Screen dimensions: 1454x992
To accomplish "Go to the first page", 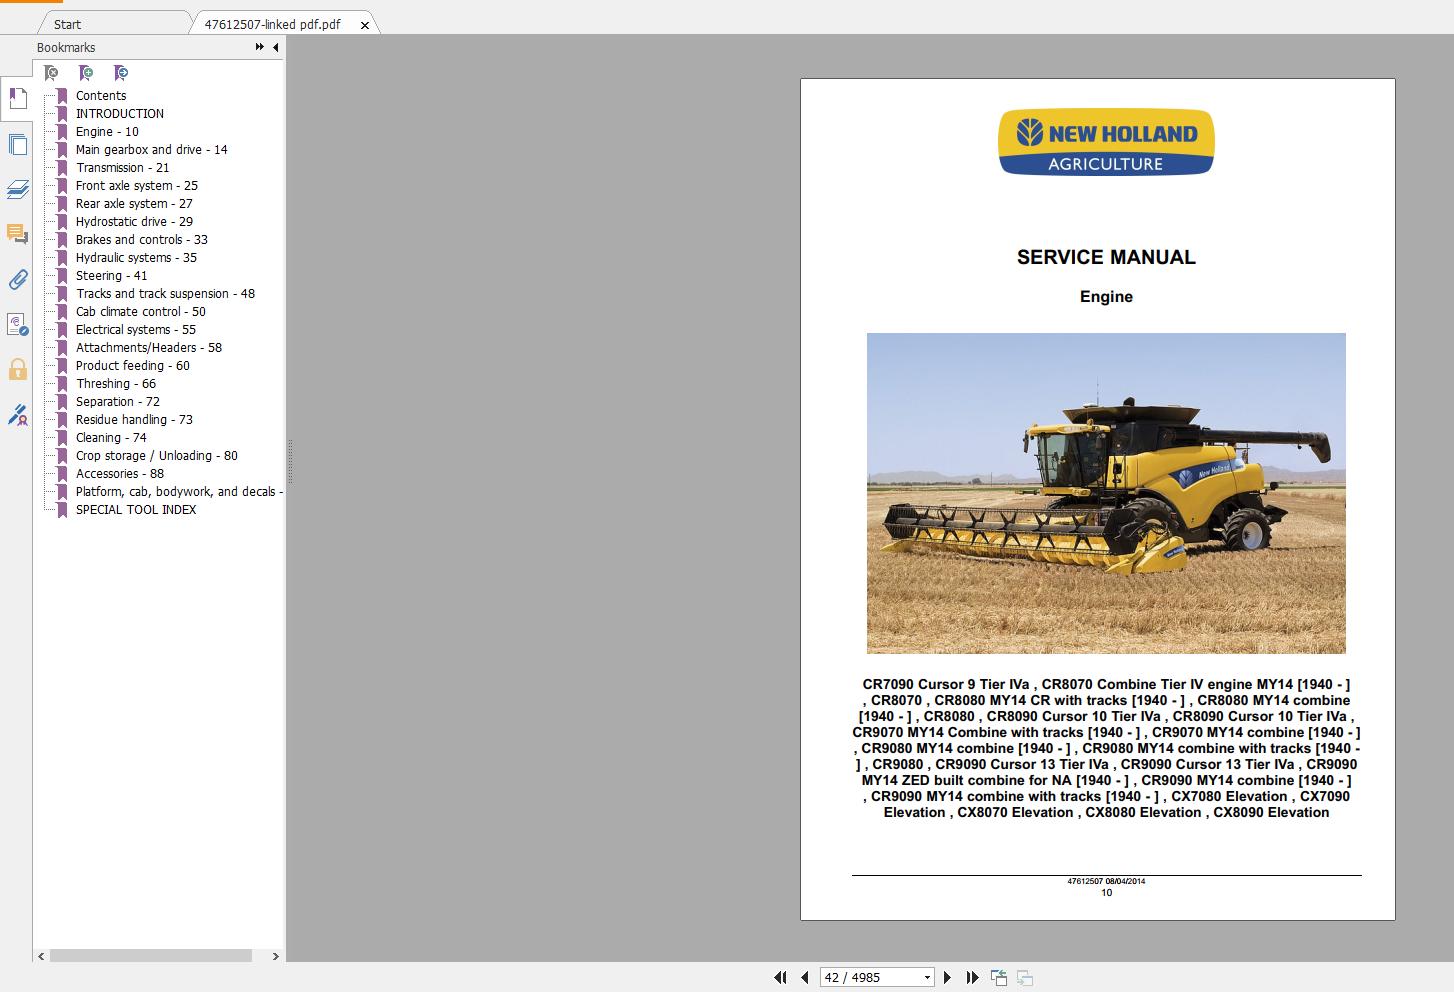I will coord(780,977).
